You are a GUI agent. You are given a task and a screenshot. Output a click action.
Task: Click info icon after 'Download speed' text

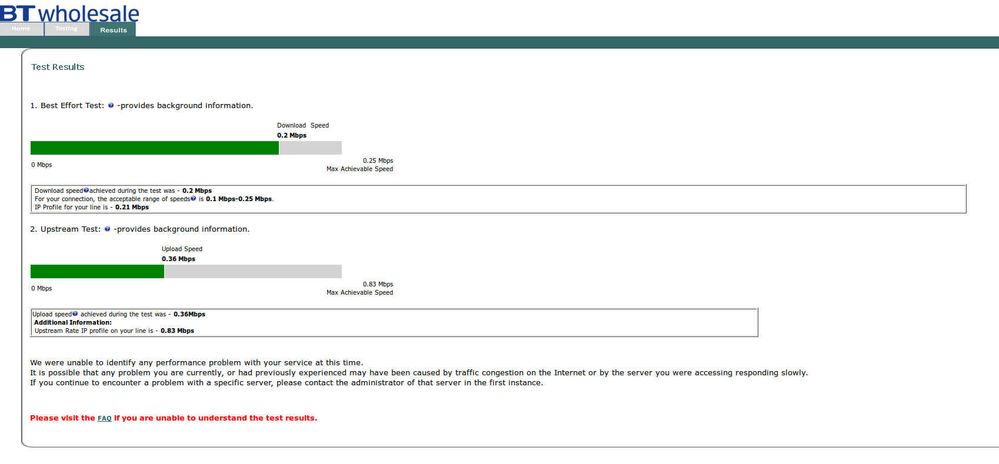point(86,190)
